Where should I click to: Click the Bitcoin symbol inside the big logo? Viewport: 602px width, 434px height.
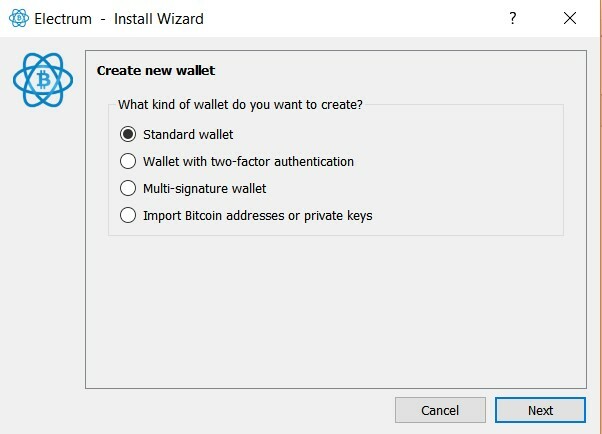coord(43,80)
